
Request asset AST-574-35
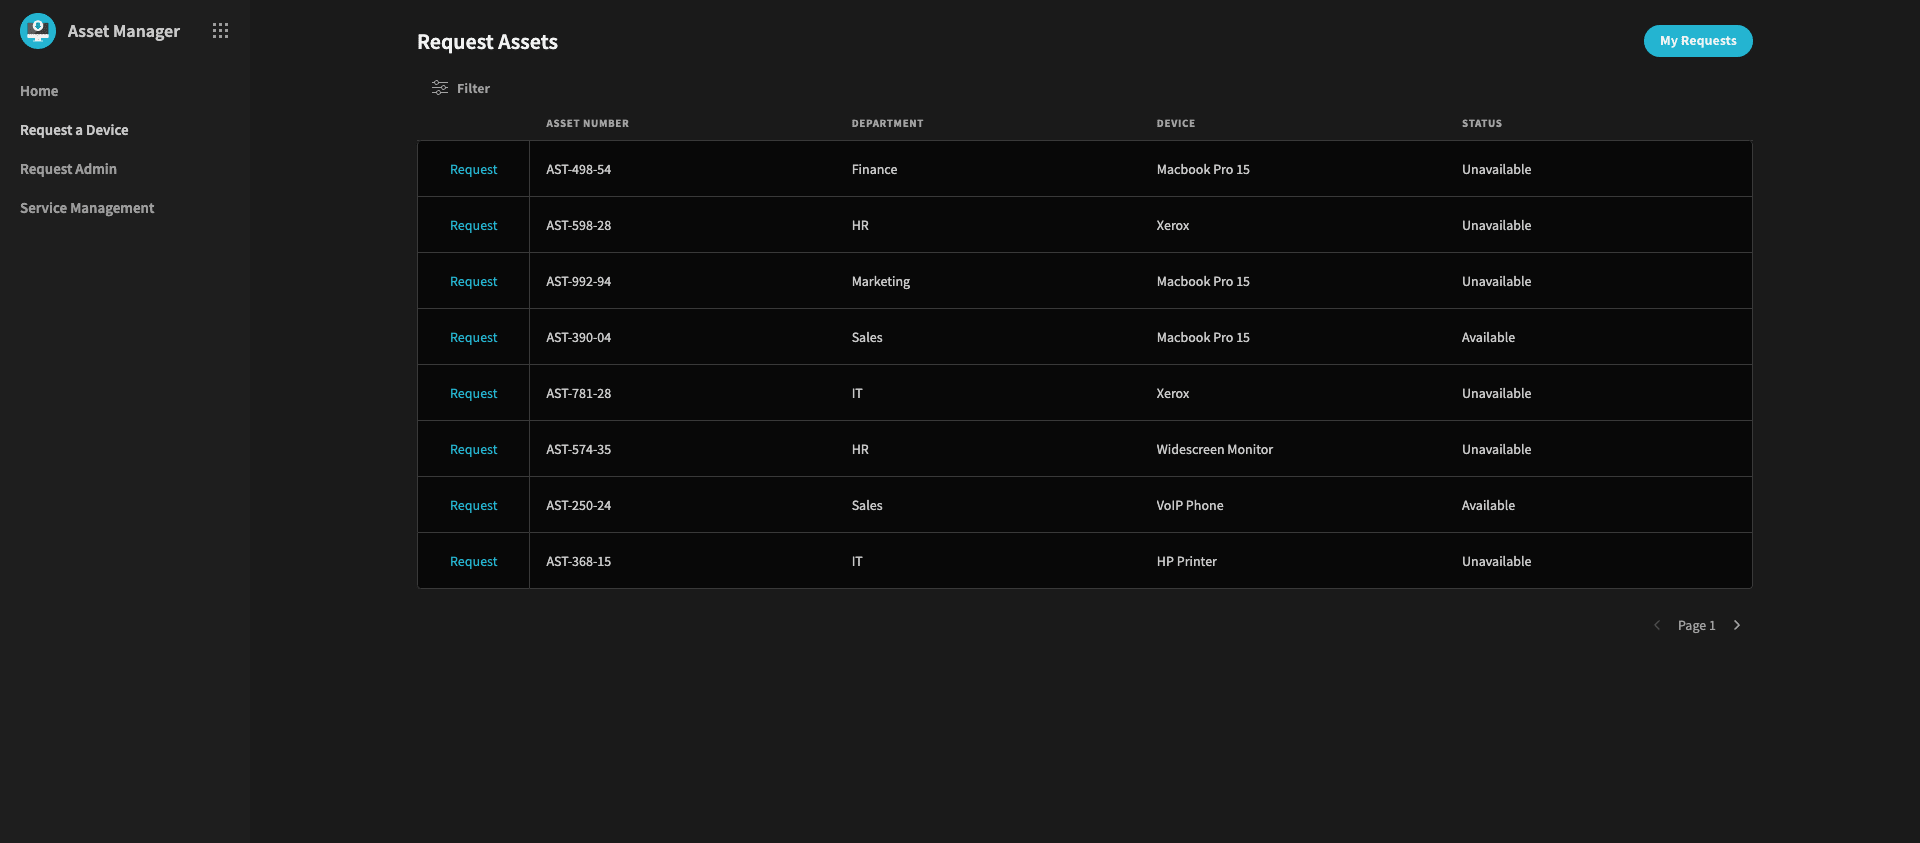(x=473, y=449)
